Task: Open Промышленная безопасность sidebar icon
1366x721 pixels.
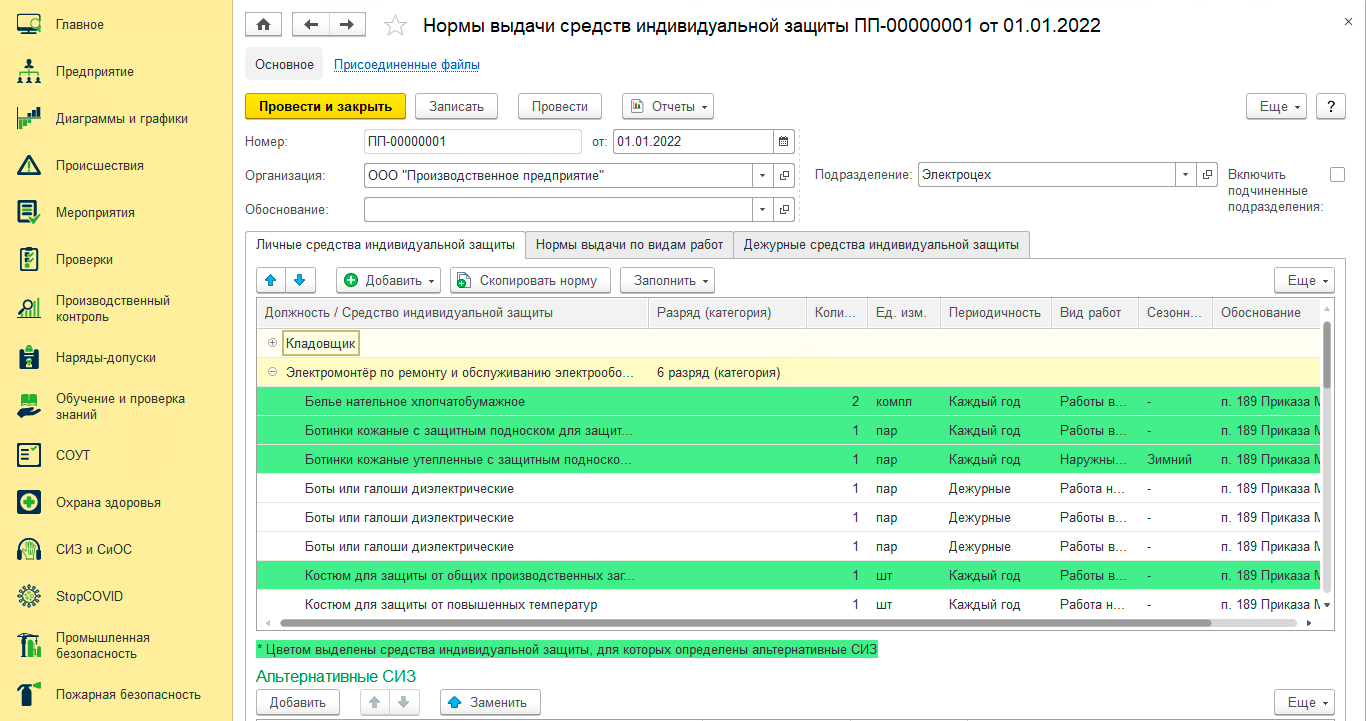Action: [29, 645]
